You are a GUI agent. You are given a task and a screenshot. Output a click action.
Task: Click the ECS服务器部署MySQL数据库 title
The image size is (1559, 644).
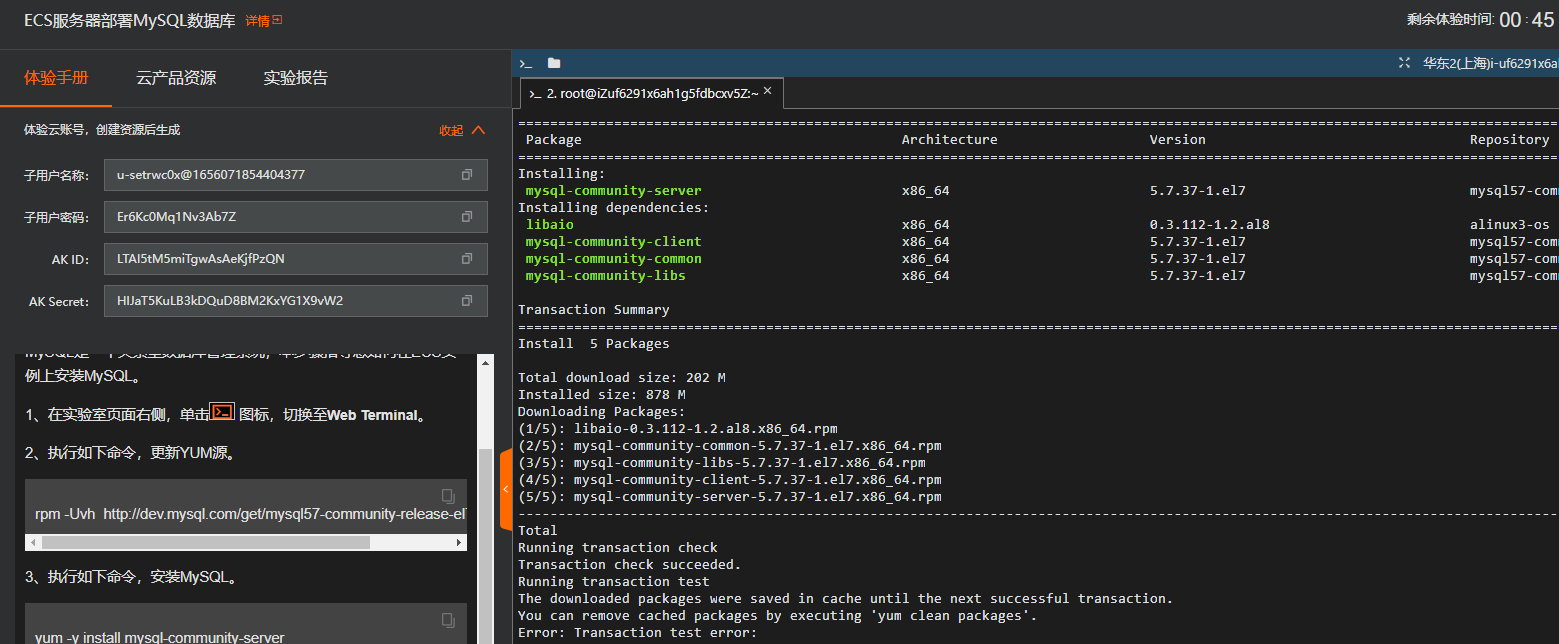click(x=130, y=20)
